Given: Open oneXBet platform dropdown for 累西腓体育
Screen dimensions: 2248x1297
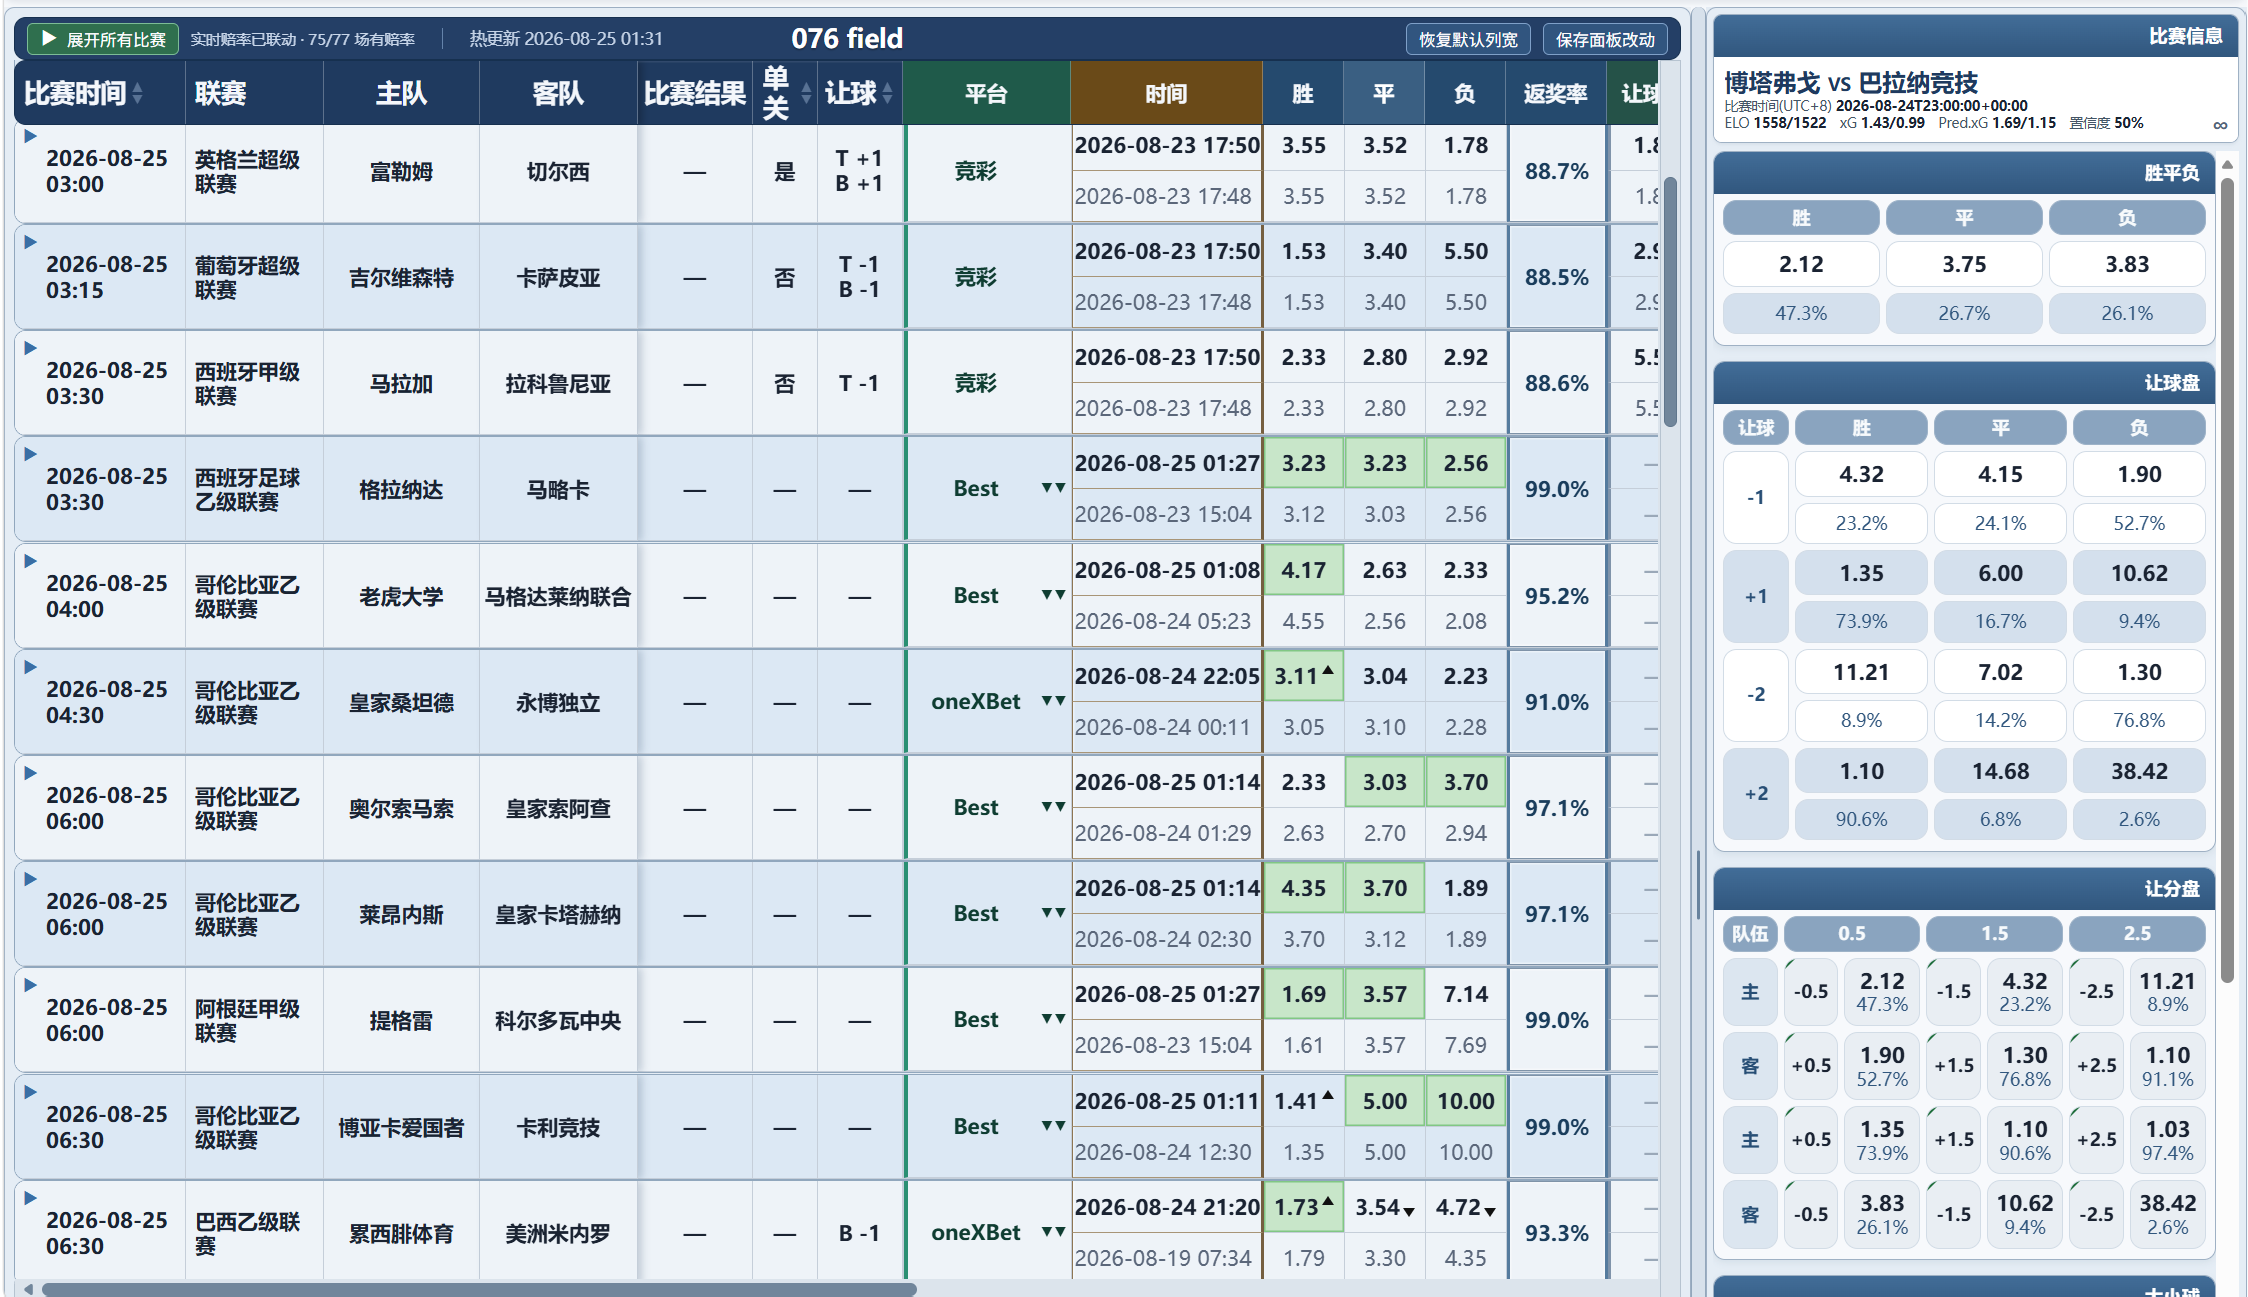Looking at the screenshot, I should [1053, 1232].
